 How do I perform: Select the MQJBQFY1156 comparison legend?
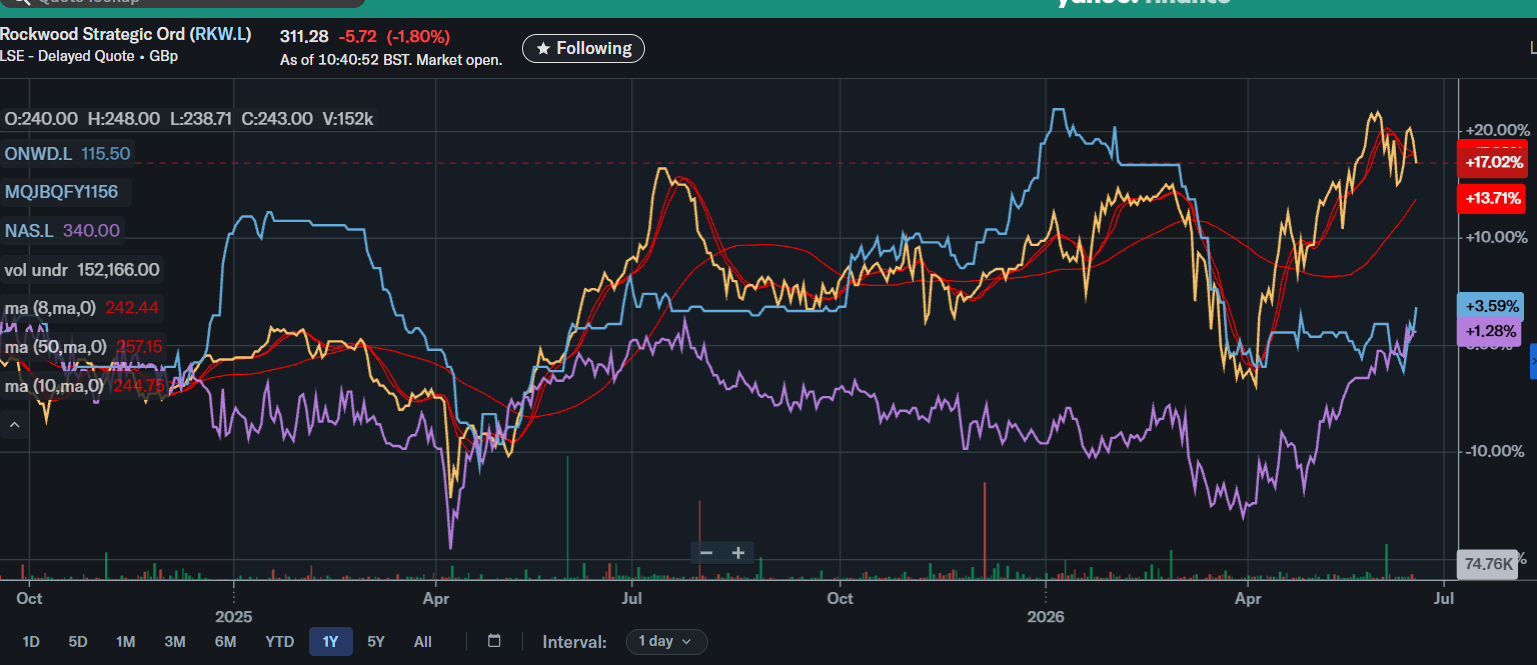pyautogui.click(x=67, y=192)
